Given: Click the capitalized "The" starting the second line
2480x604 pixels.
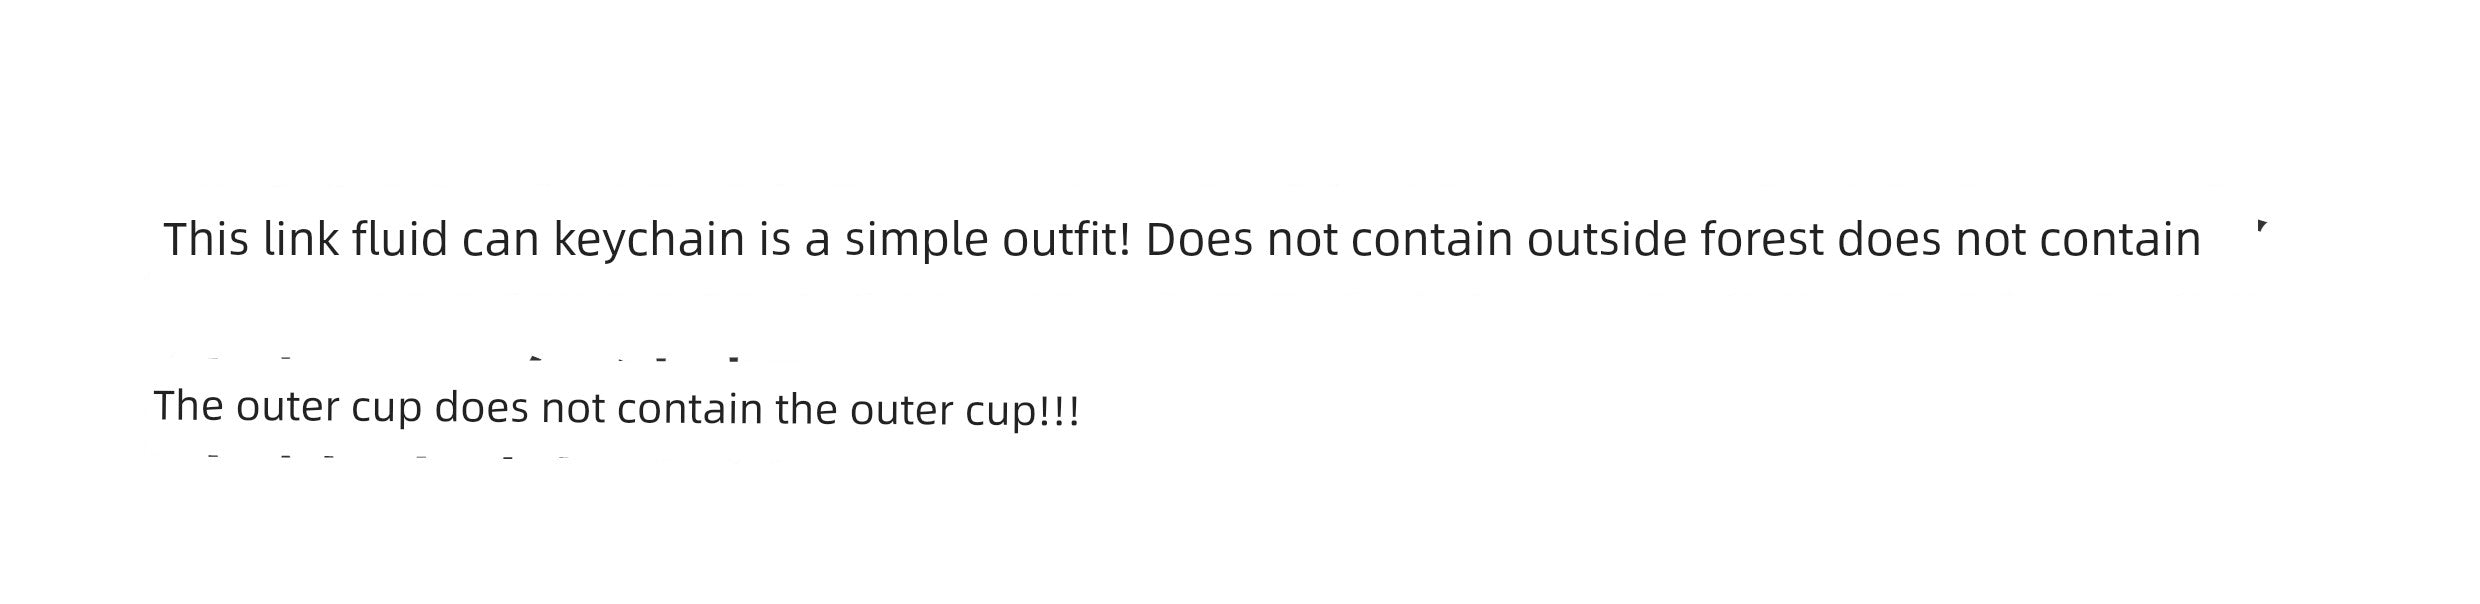Looking at the screenshot, I should [x=187, y=406].
